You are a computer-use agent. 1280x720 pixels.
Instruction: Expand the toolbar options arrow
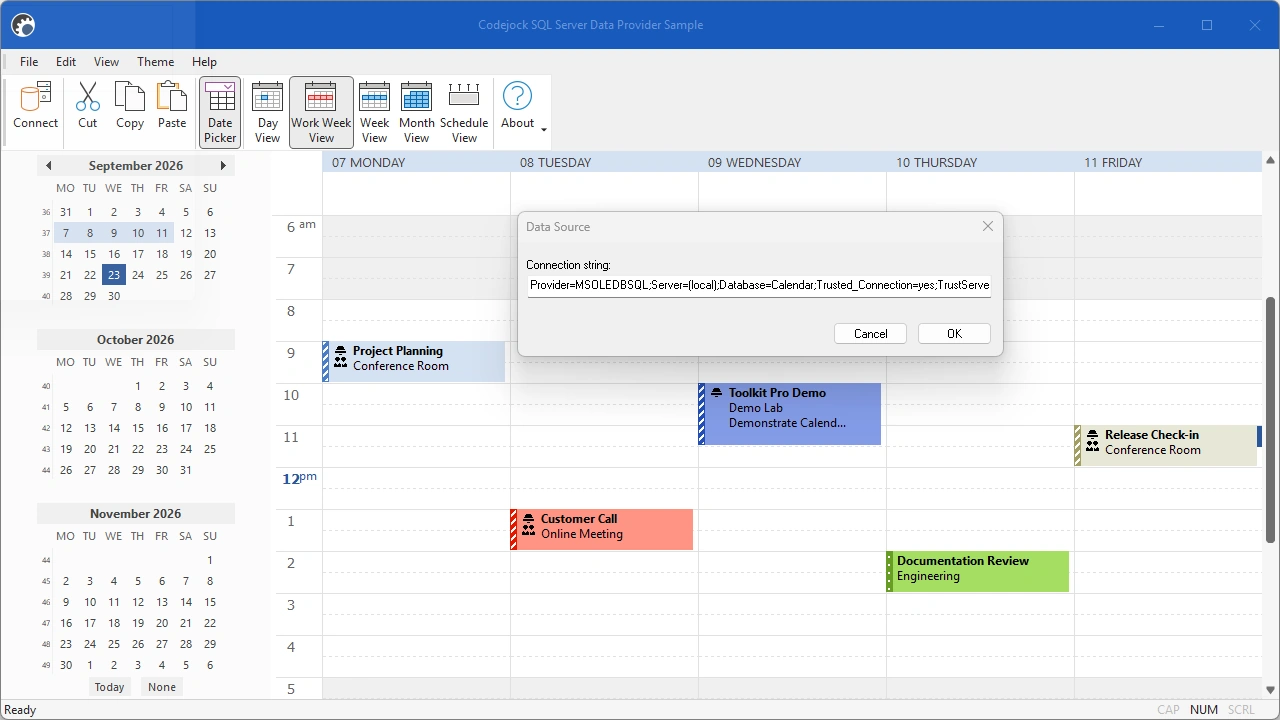pyautogui.click(x=544, y=129)
